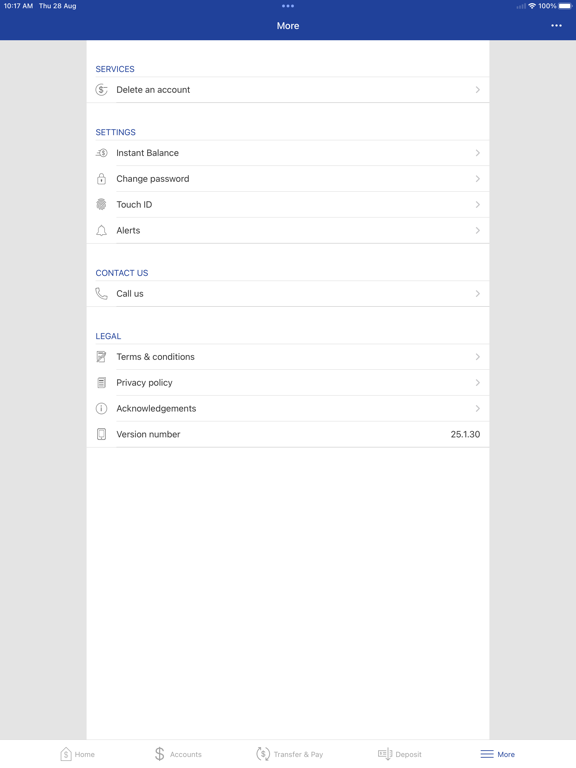Tap the Version number device icon
576x768 pixels.
point(101,434)
